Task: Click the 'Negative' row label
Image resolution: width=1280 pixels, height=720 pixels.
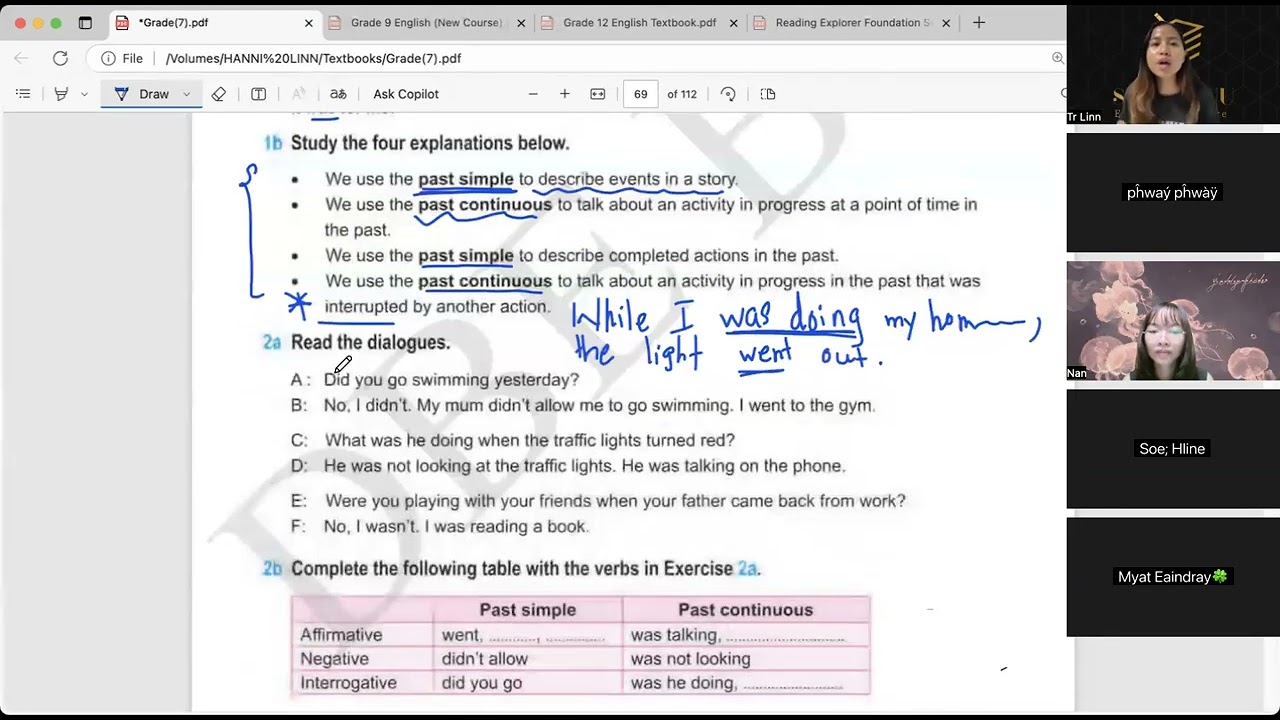Action: click(334, 659)
